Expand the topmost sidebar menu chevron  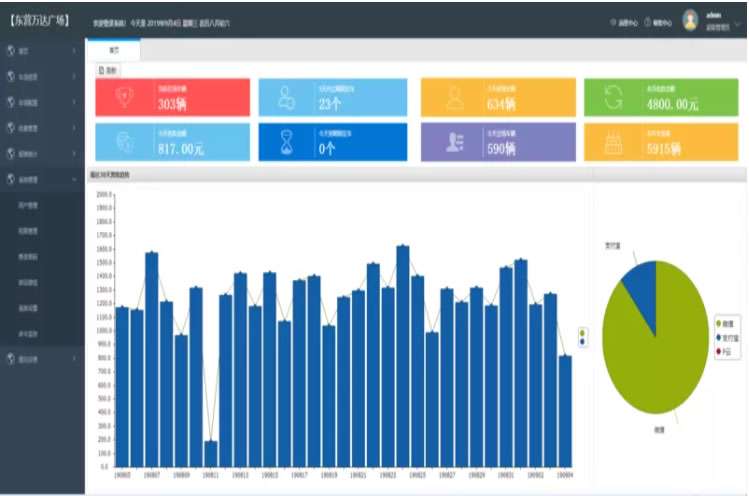[x=74, y=51]
